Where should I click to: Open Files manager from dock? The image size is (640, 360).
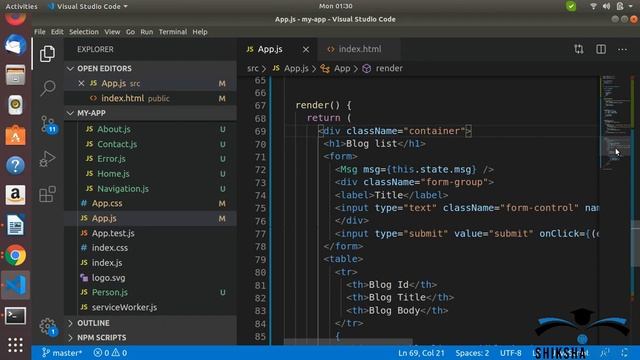coord(15,75)
